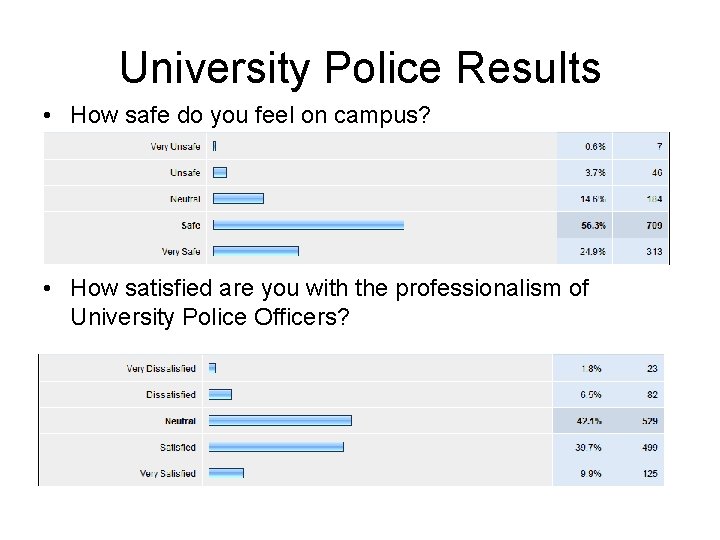Click the Satisfied response bar
This screenshot has height=540, width=720.
point(276,447)
